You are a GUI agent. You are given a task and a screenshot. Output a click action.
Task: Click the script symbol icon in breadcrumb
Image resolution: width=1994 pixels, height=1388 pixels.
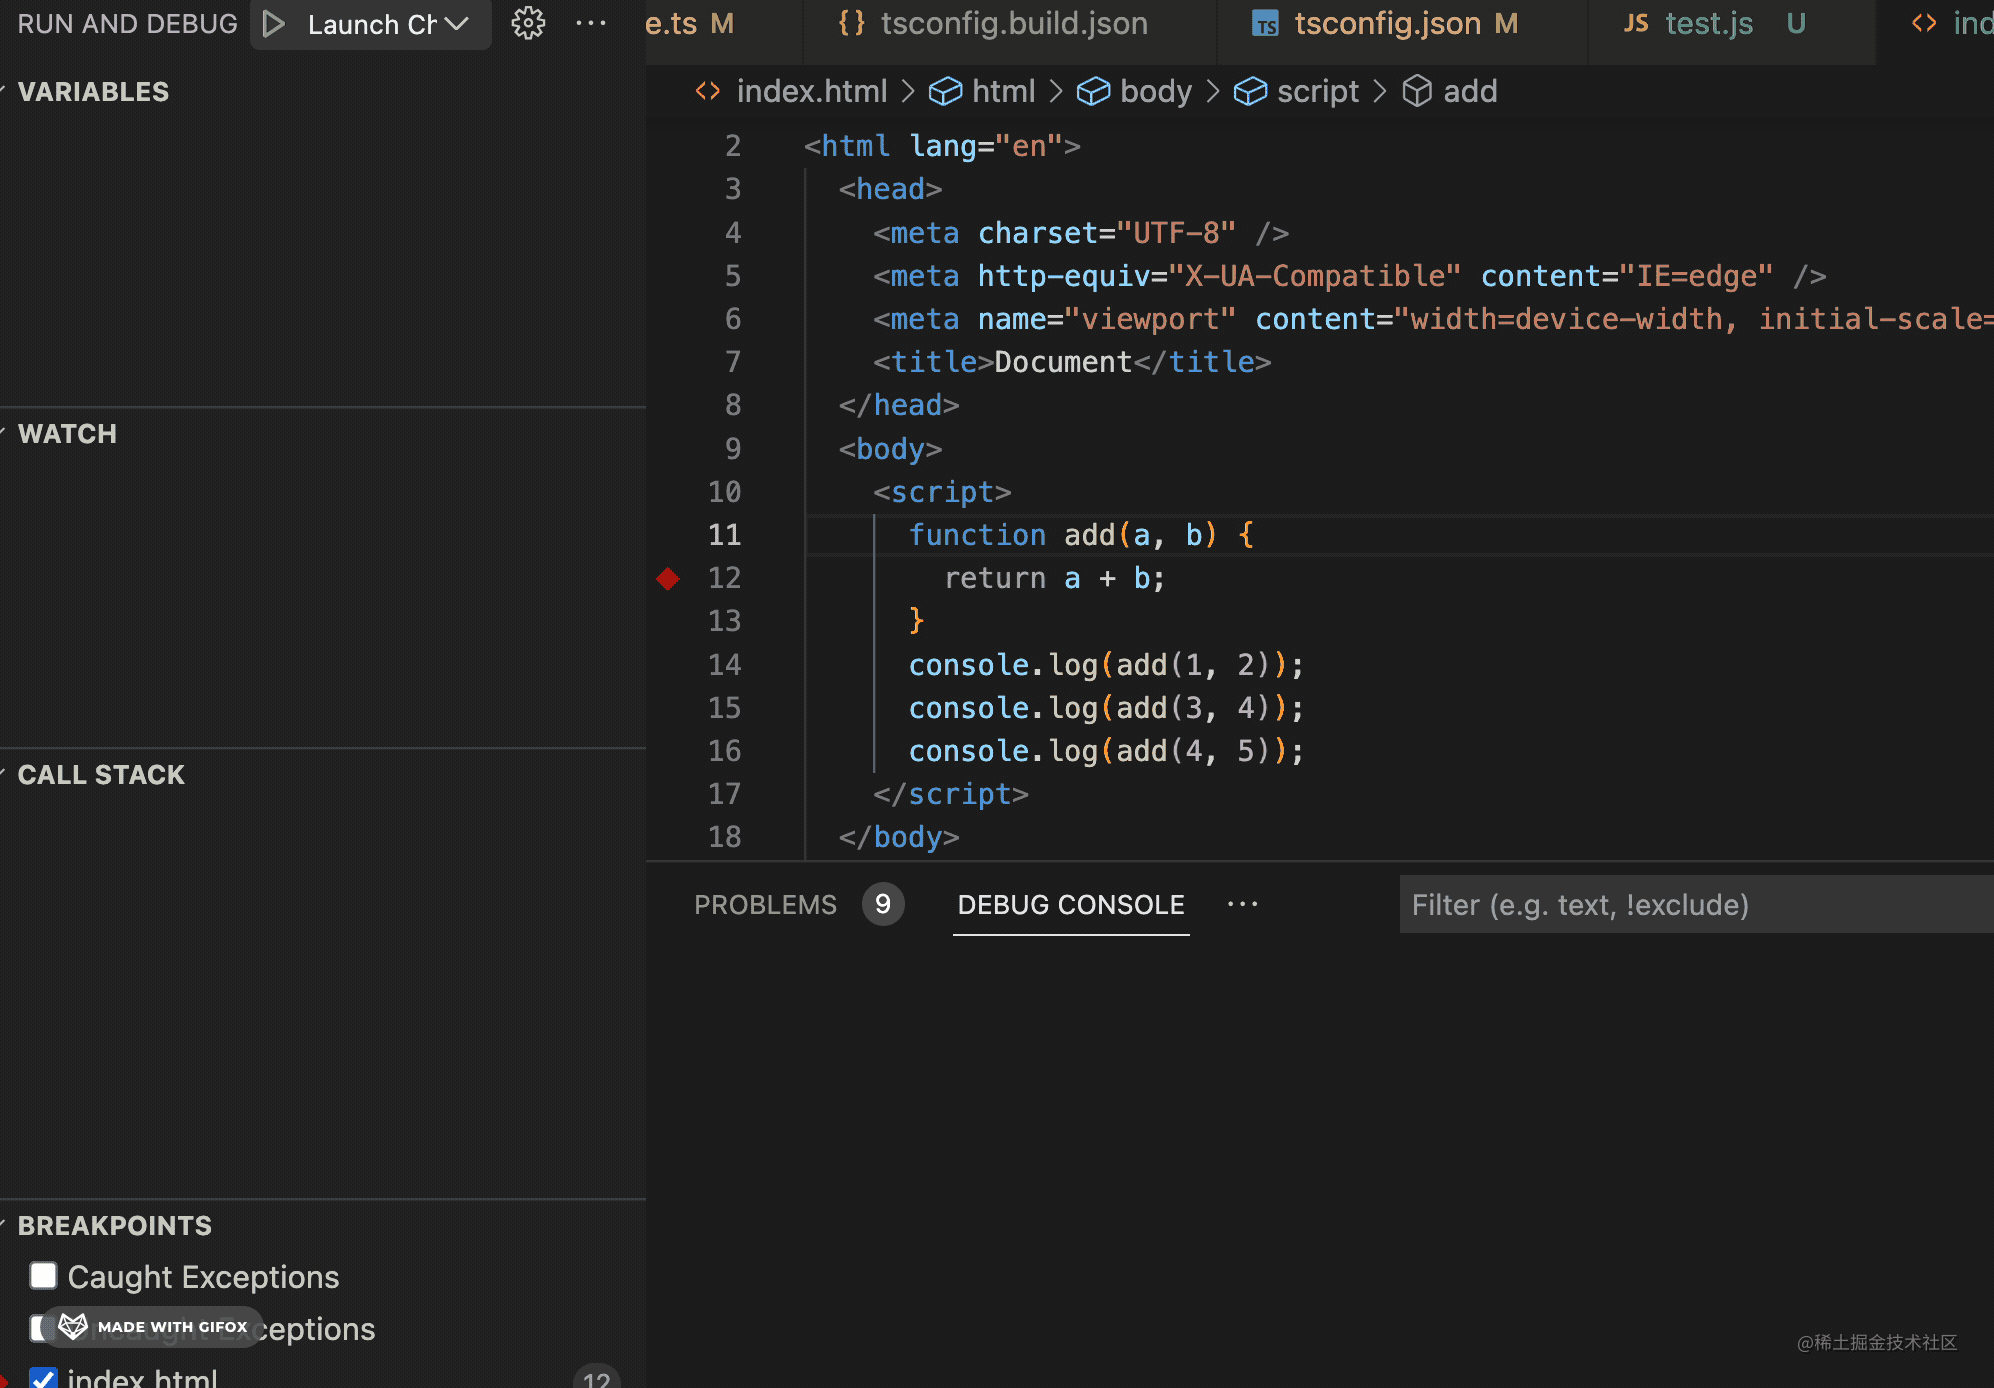pyautogui.click(x=1250, y=92)
